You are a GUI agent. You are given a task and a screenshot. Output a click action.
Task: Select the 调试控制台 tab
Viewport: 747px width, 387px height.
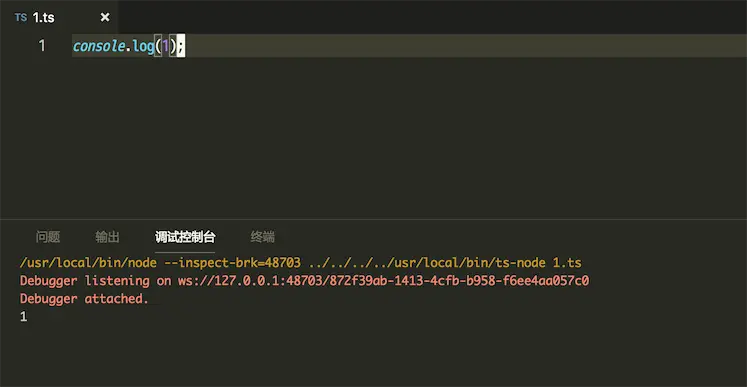pyautogui.click(x=185, y=237)
